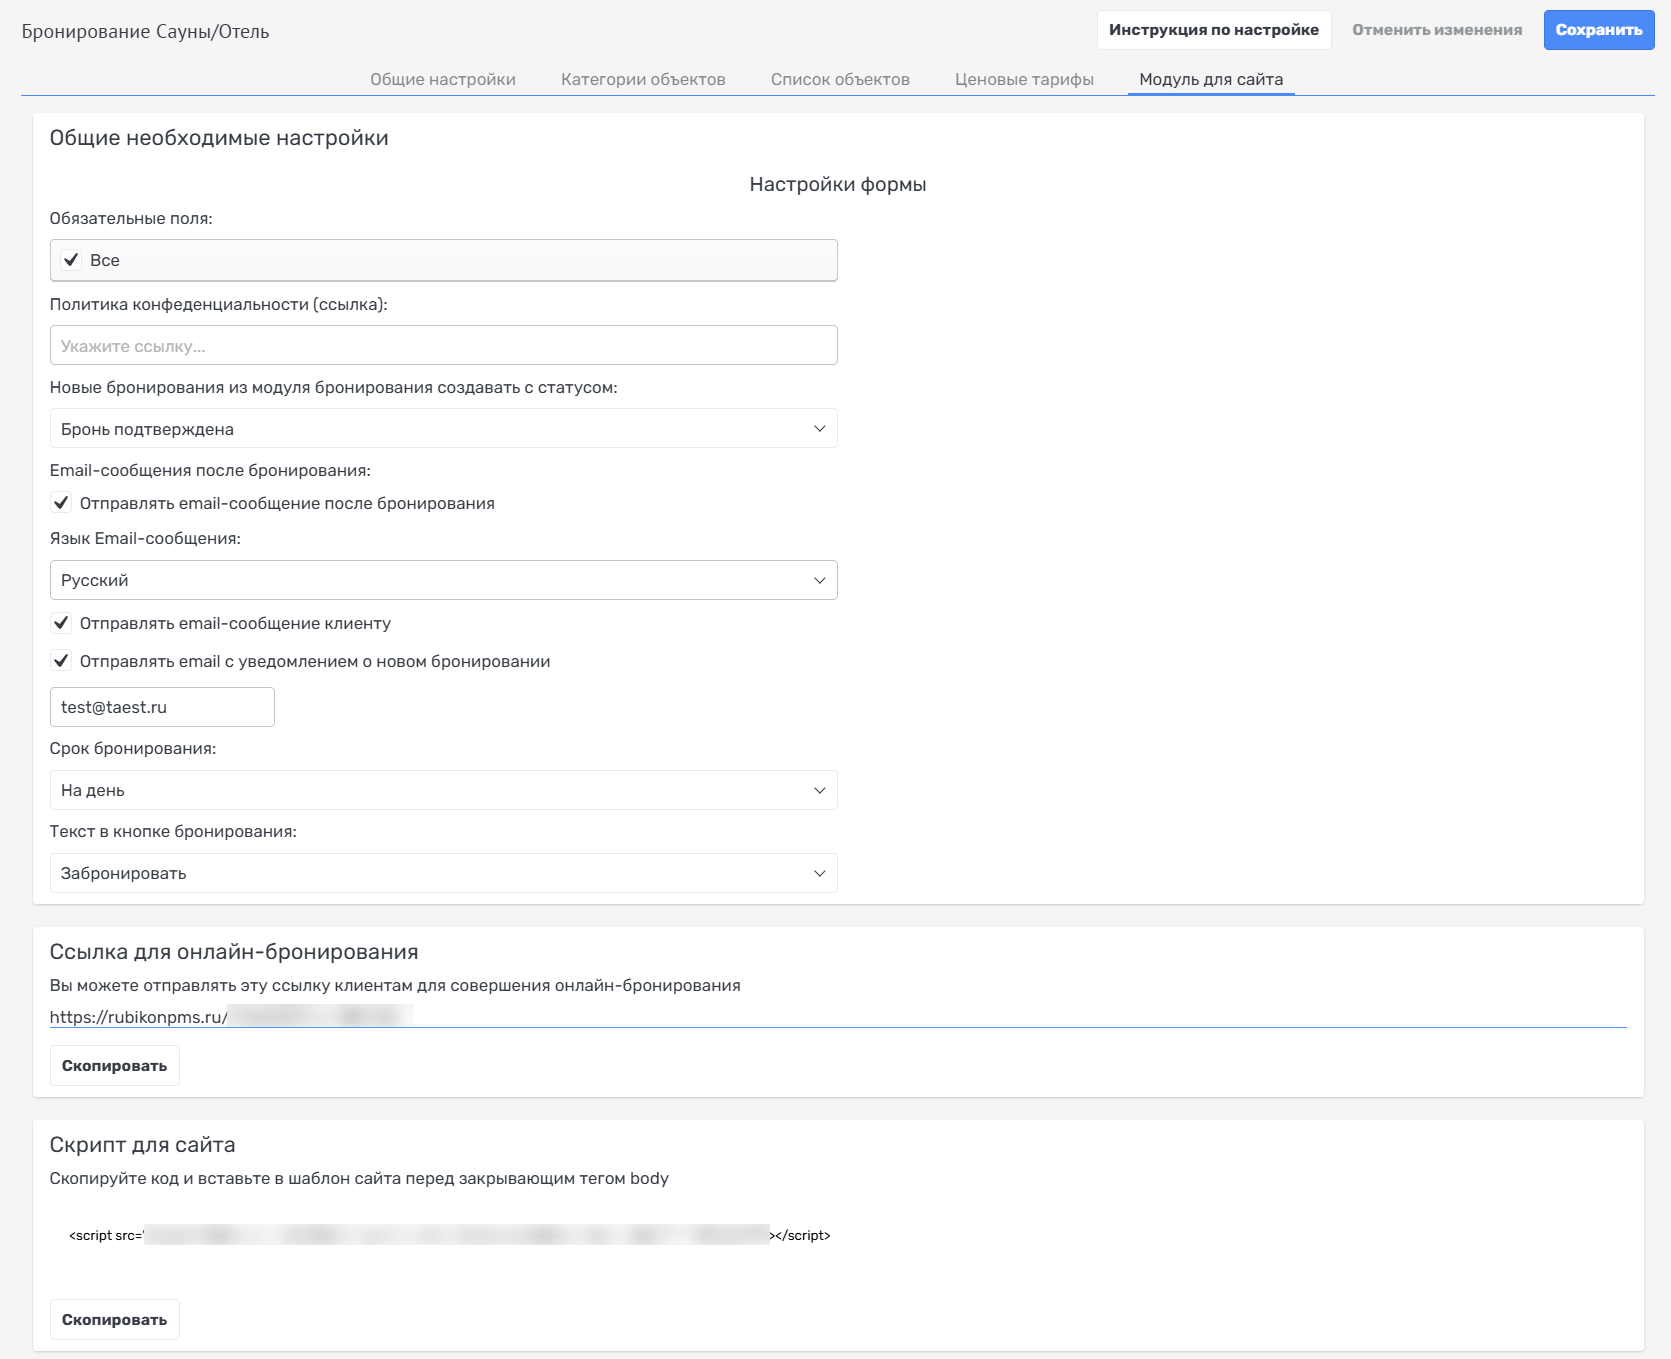
Task: Click the "Email-сообщения после бронирования:" label
Action: pos(210,470)
